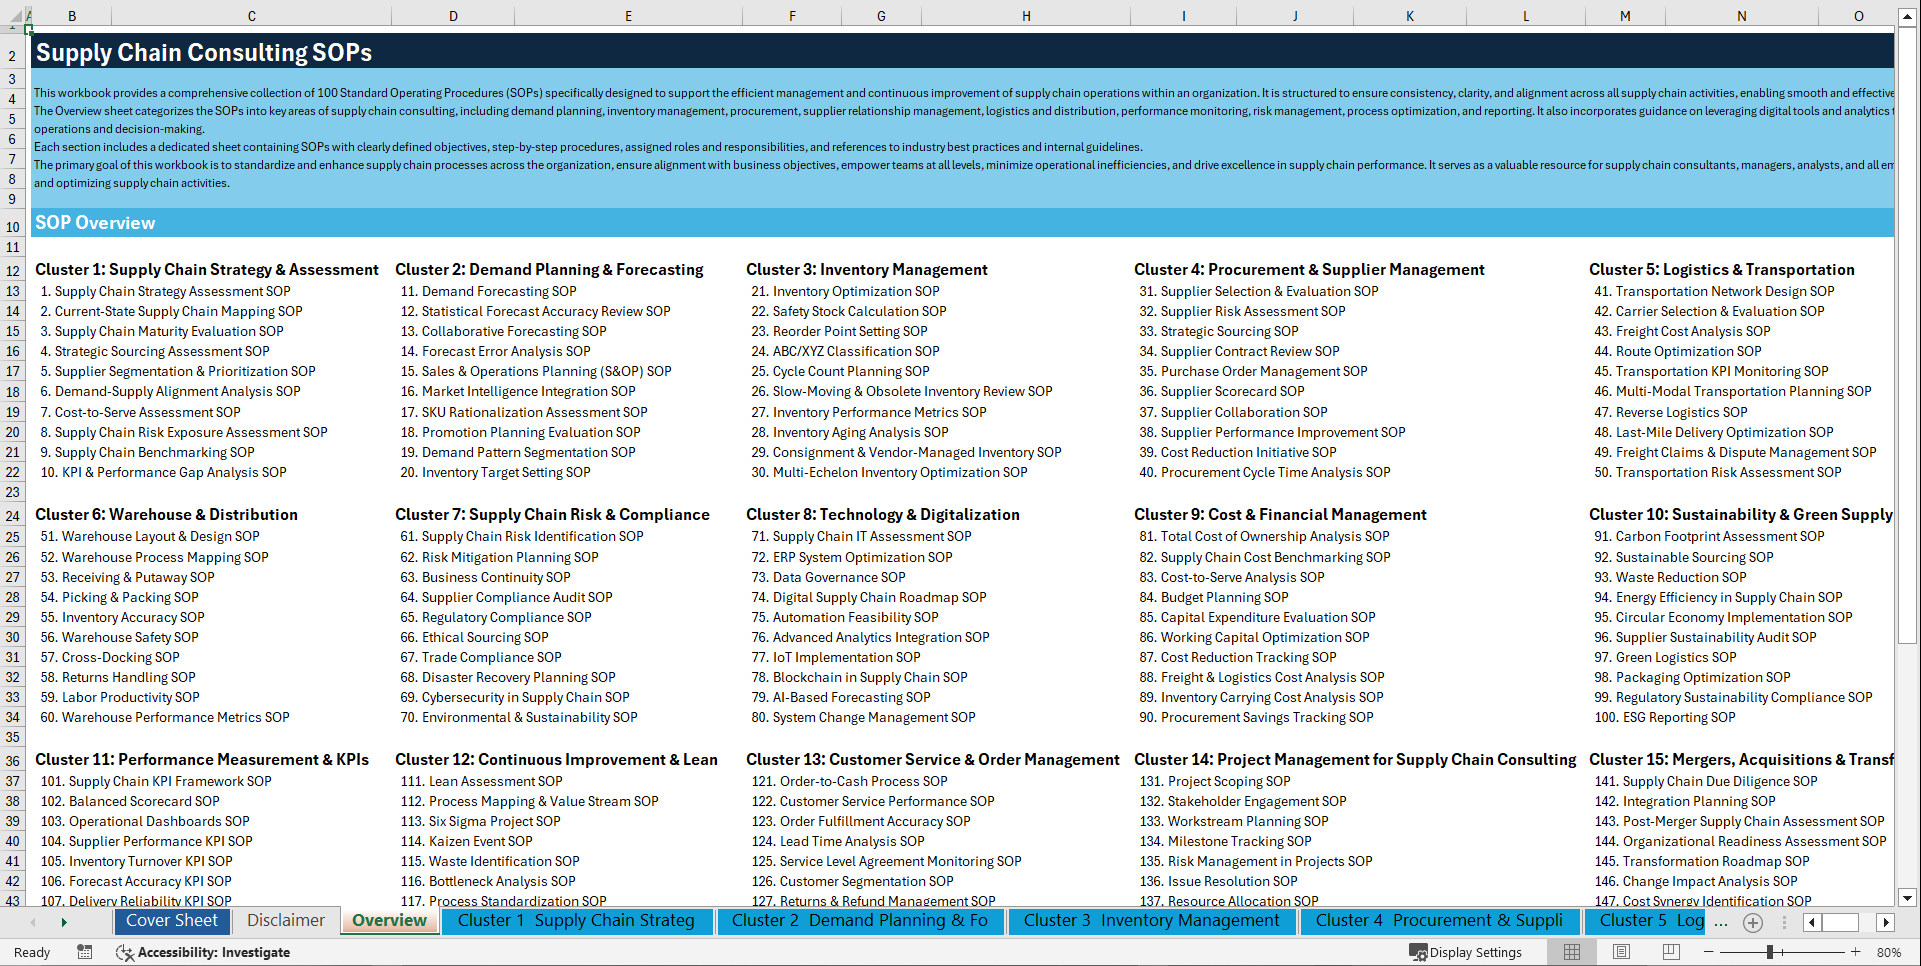The width and height of the screenshot is (1921, 966).
Task: Switch to the Disclaimer sheet tab
Action: (x=285, y=920)
